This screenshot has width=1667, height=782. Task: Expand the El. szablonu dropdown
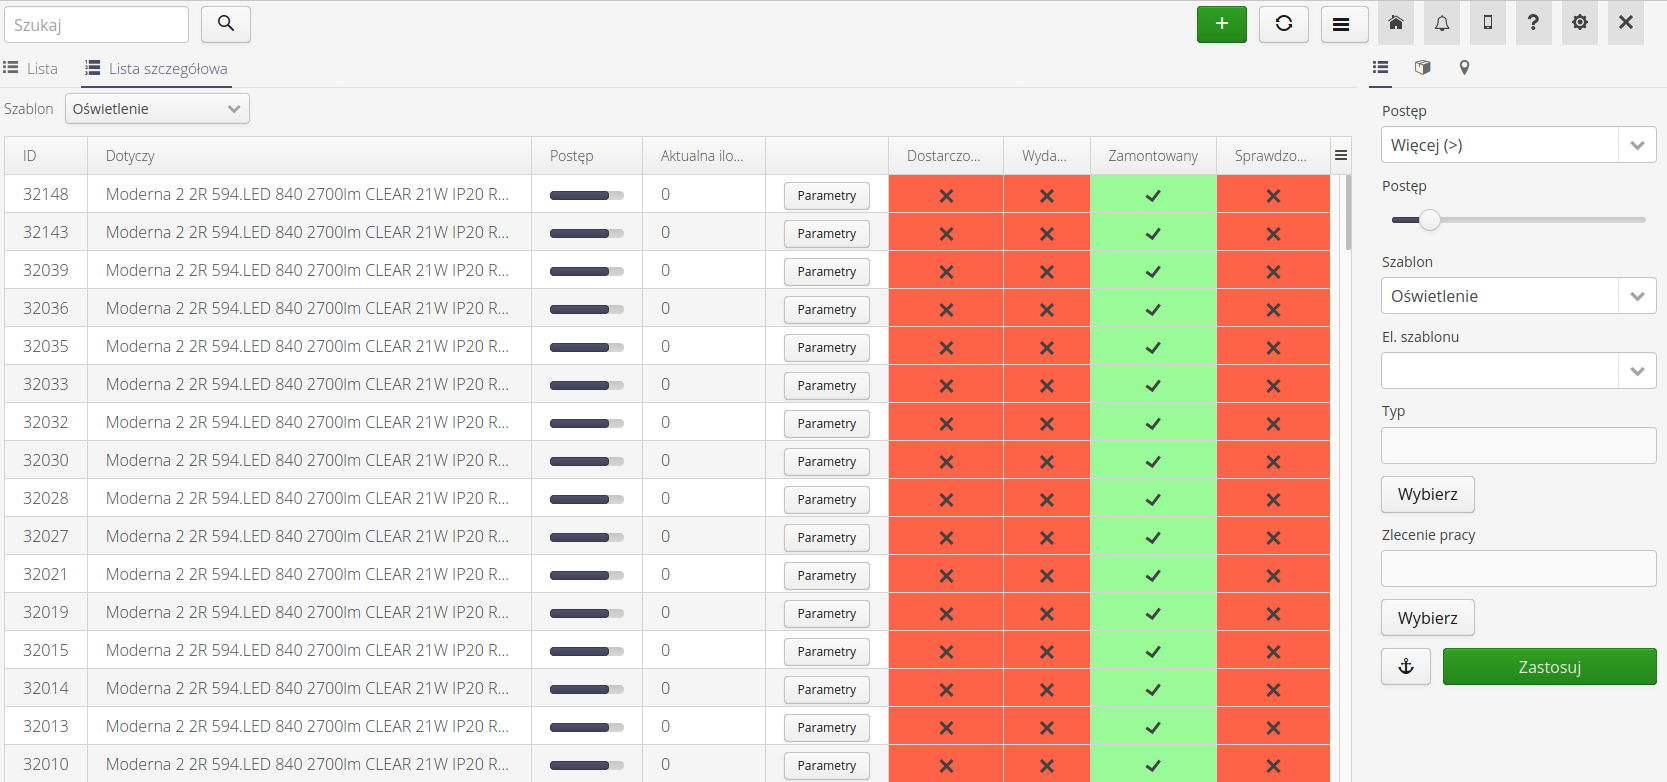click(x=1517, y=371)
